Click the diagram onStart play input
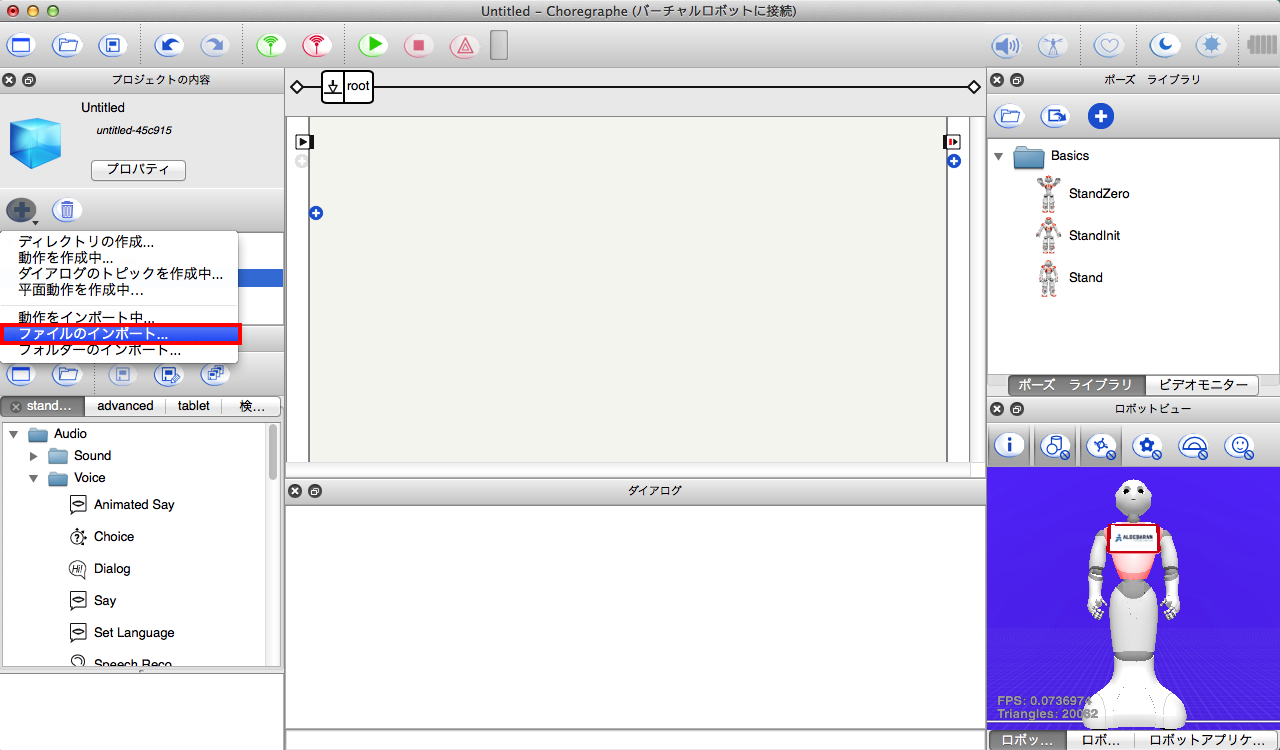Screen dimensions: 1280x750 304,142
